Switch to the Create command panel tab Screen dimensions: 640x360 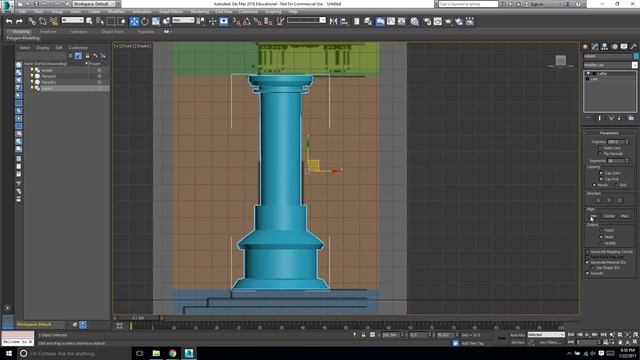pyautogui.click(x=585, y=47)
